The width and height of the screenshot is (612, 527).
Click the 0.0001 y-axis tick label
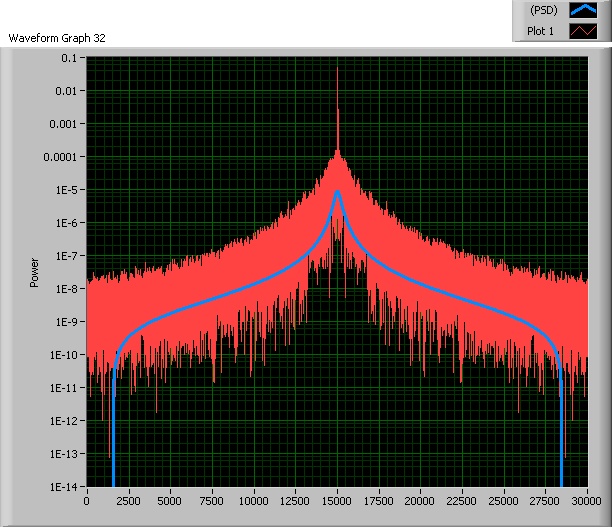[61, 157]
